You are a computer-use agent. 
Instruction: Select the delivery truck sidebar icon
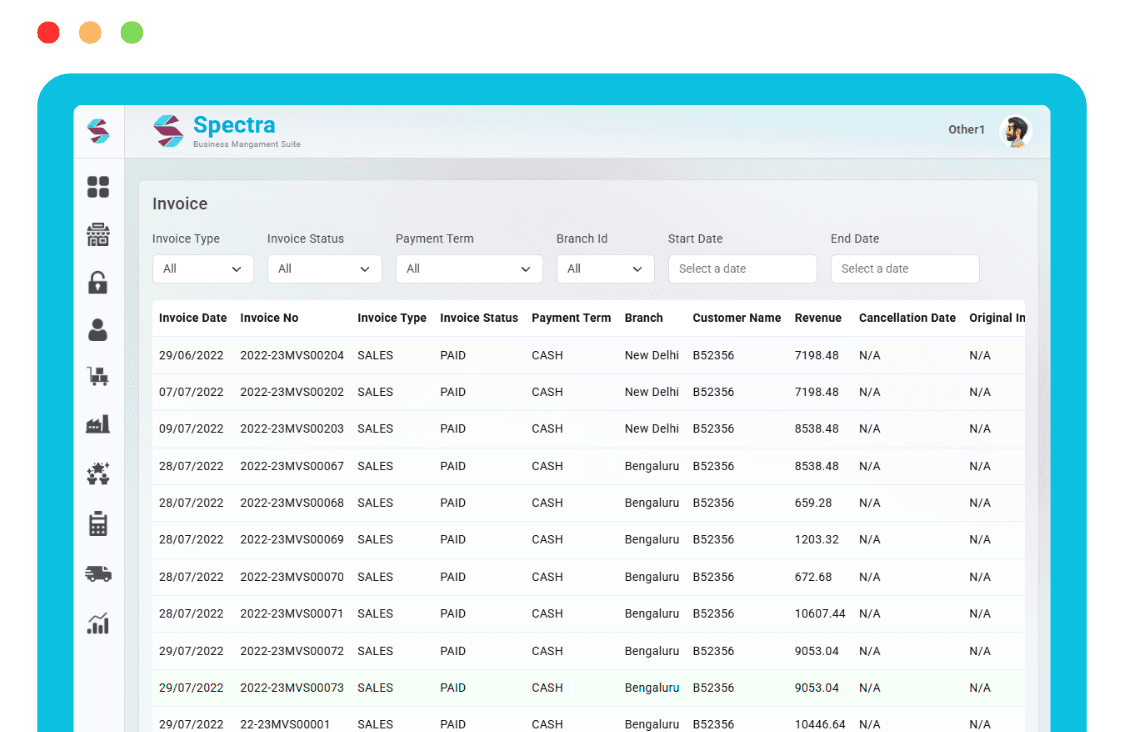tap(98, 574)
